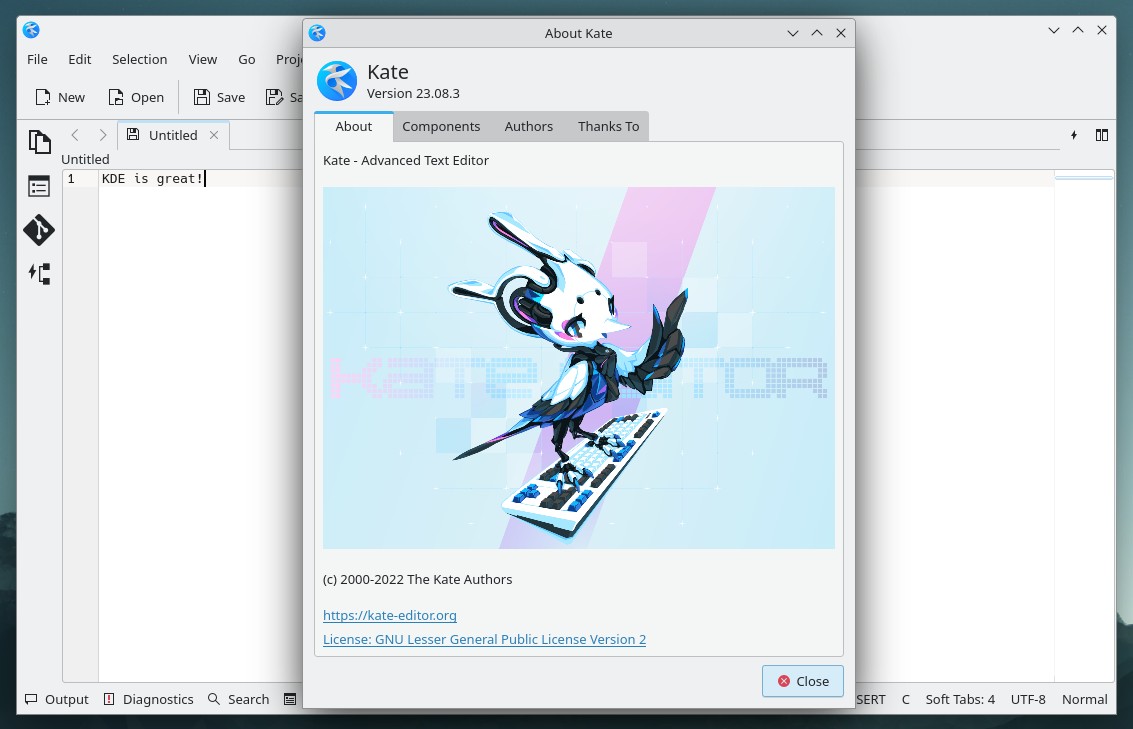Click the Untitled path label above the editor
Viewport: 1133px width, 729px height.
coord(85,159)
